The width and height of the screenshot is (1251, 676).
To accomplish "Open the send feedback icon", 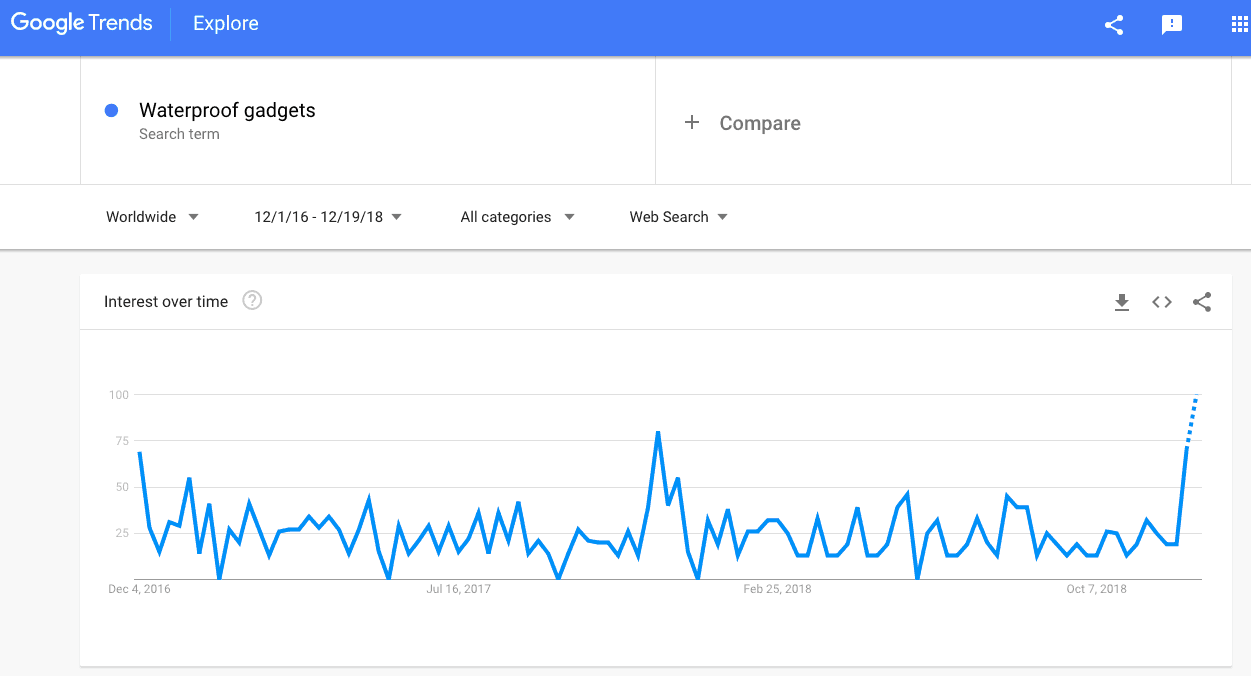I will click(x=1172, y=25).
